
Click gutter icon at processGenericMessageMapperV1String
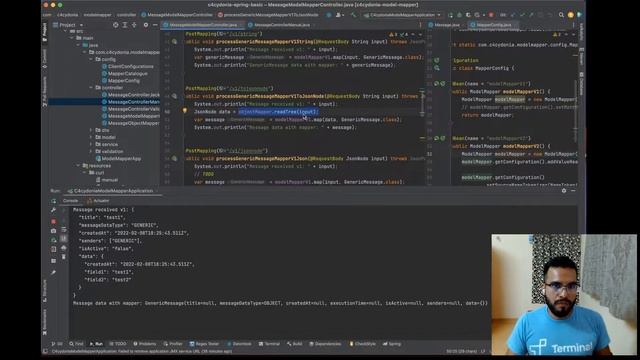coord(174,42)
